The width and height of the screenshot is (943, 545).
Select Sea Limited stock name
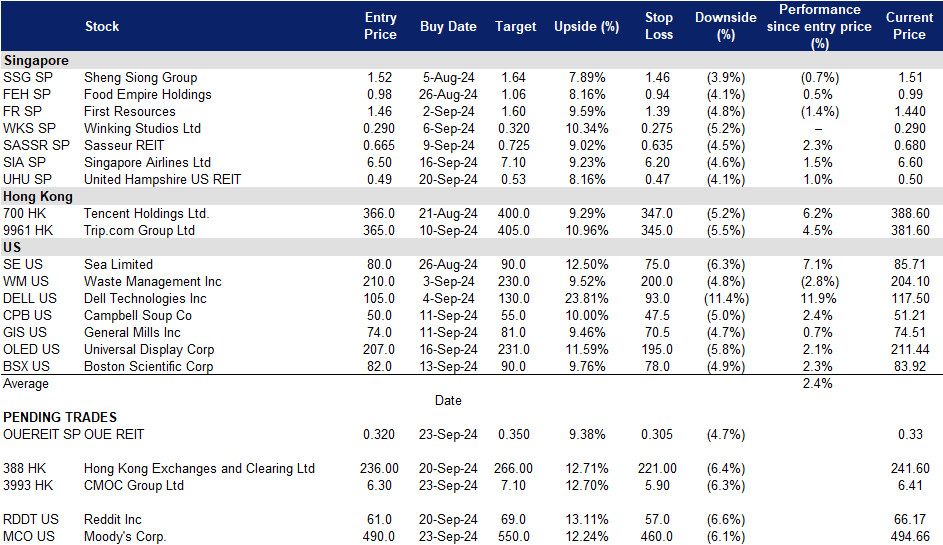pos(118,265)
